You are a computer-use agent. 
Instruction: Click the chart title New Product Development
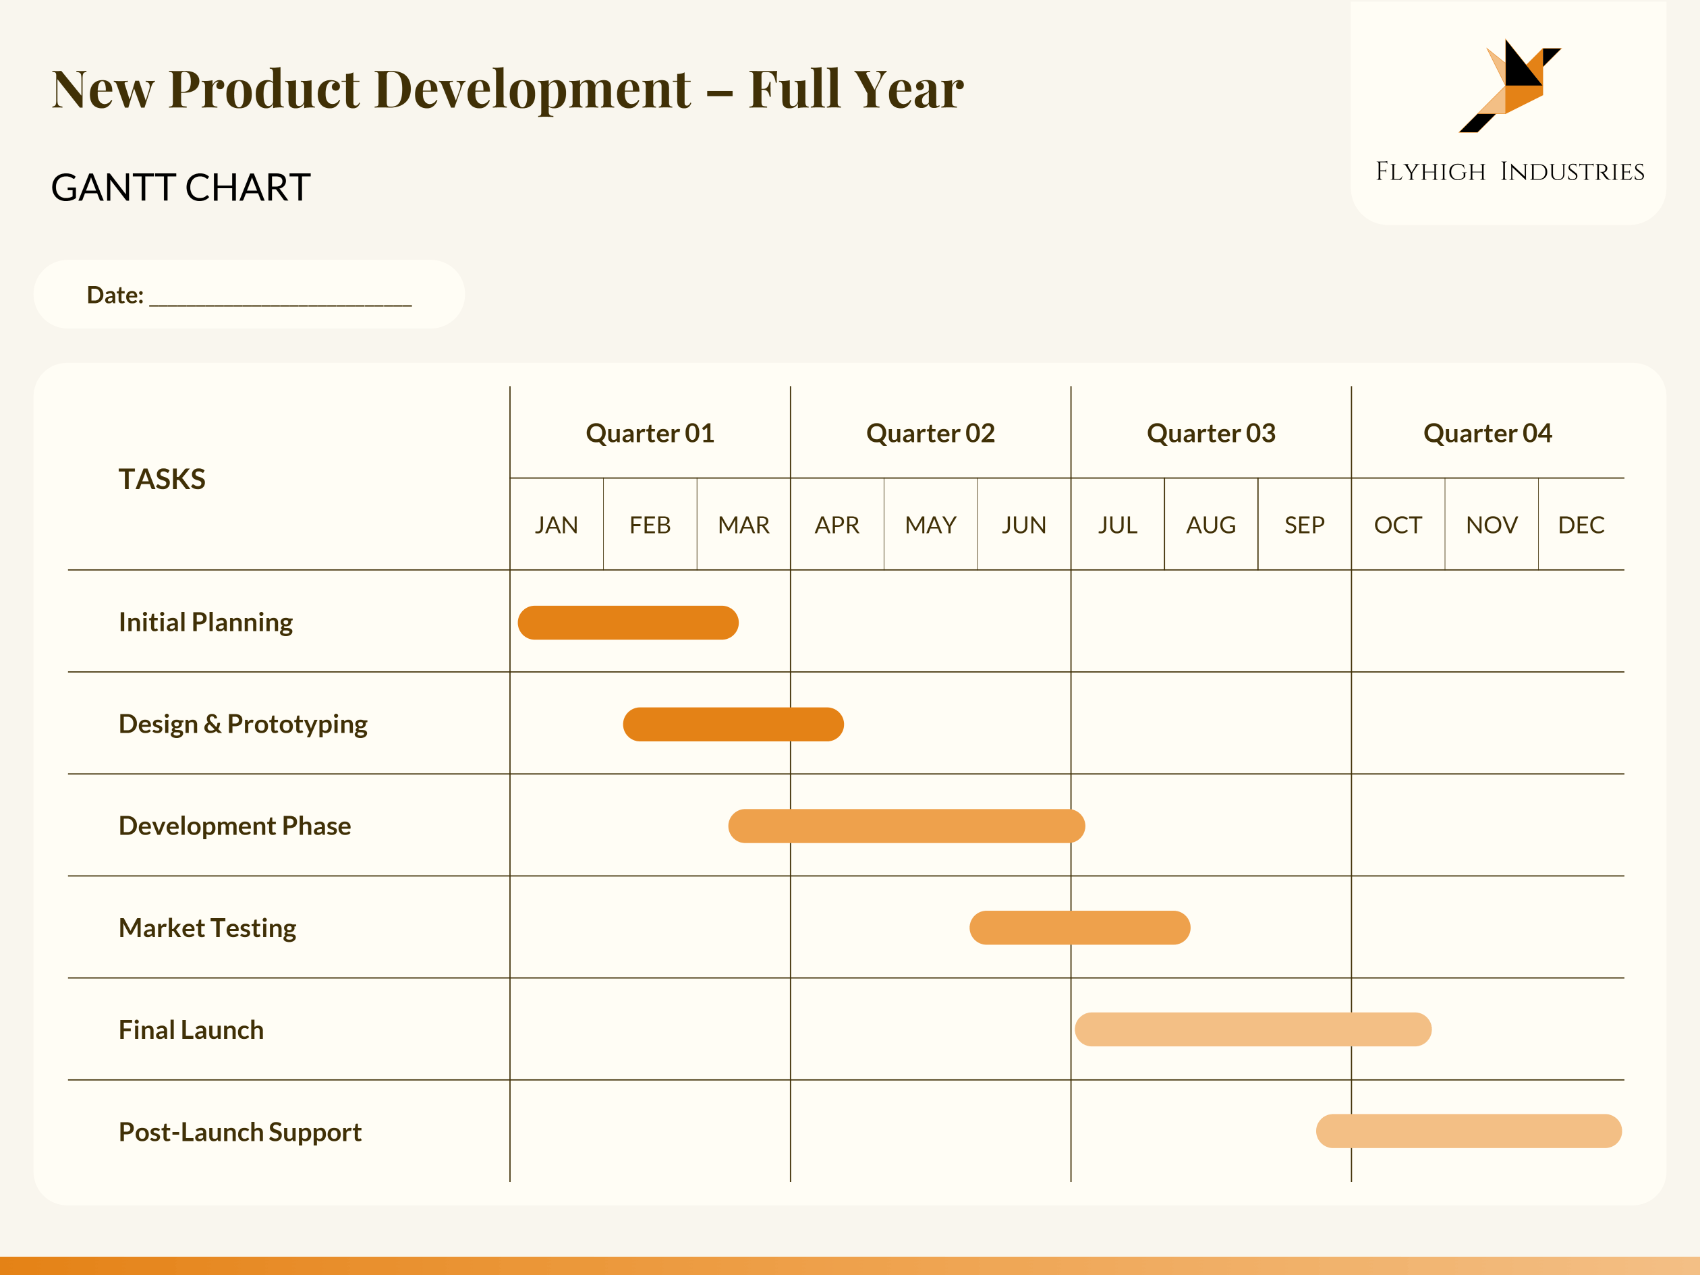(508, 89)
